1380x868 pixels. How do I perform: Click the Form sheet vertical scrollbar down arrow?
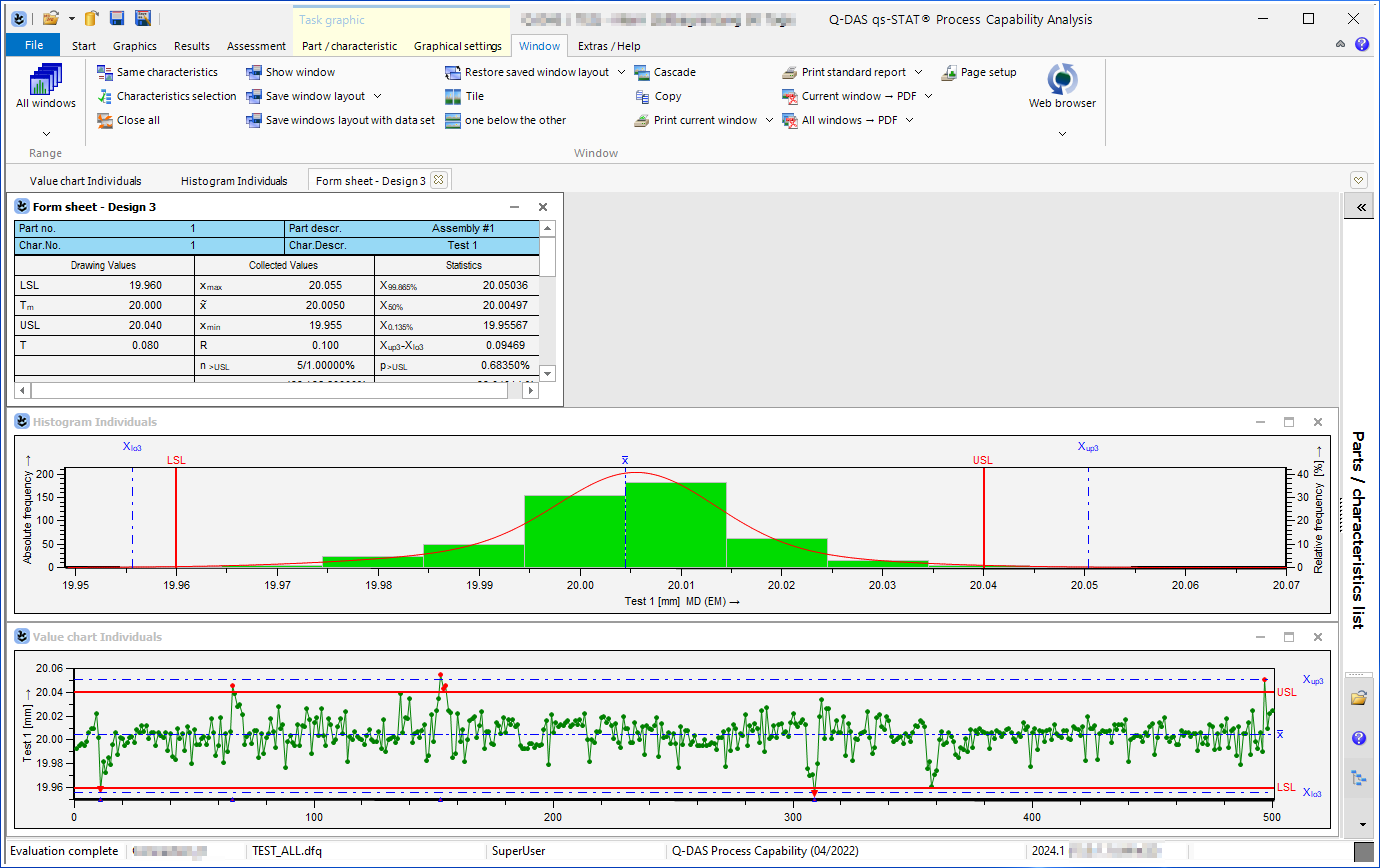[x=547, y=373]
